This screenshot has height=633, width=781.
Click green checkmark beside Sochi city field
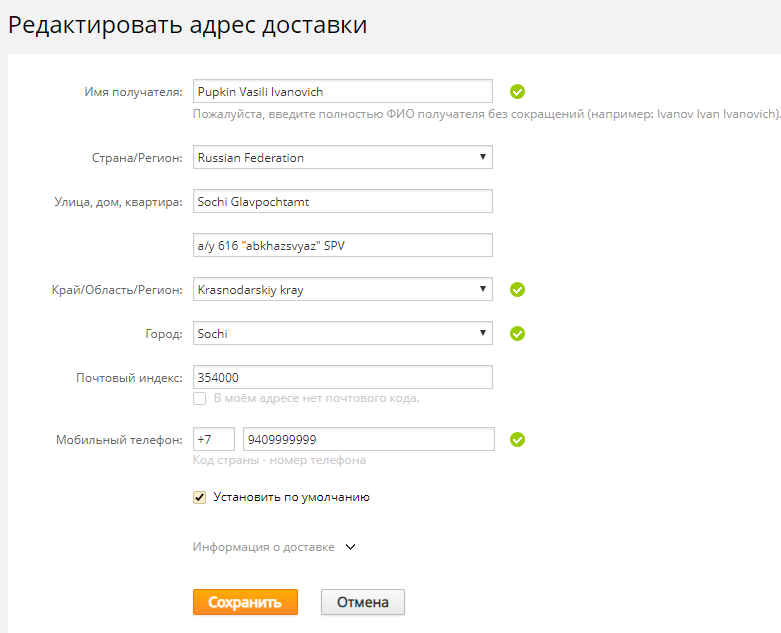[517, 334]
